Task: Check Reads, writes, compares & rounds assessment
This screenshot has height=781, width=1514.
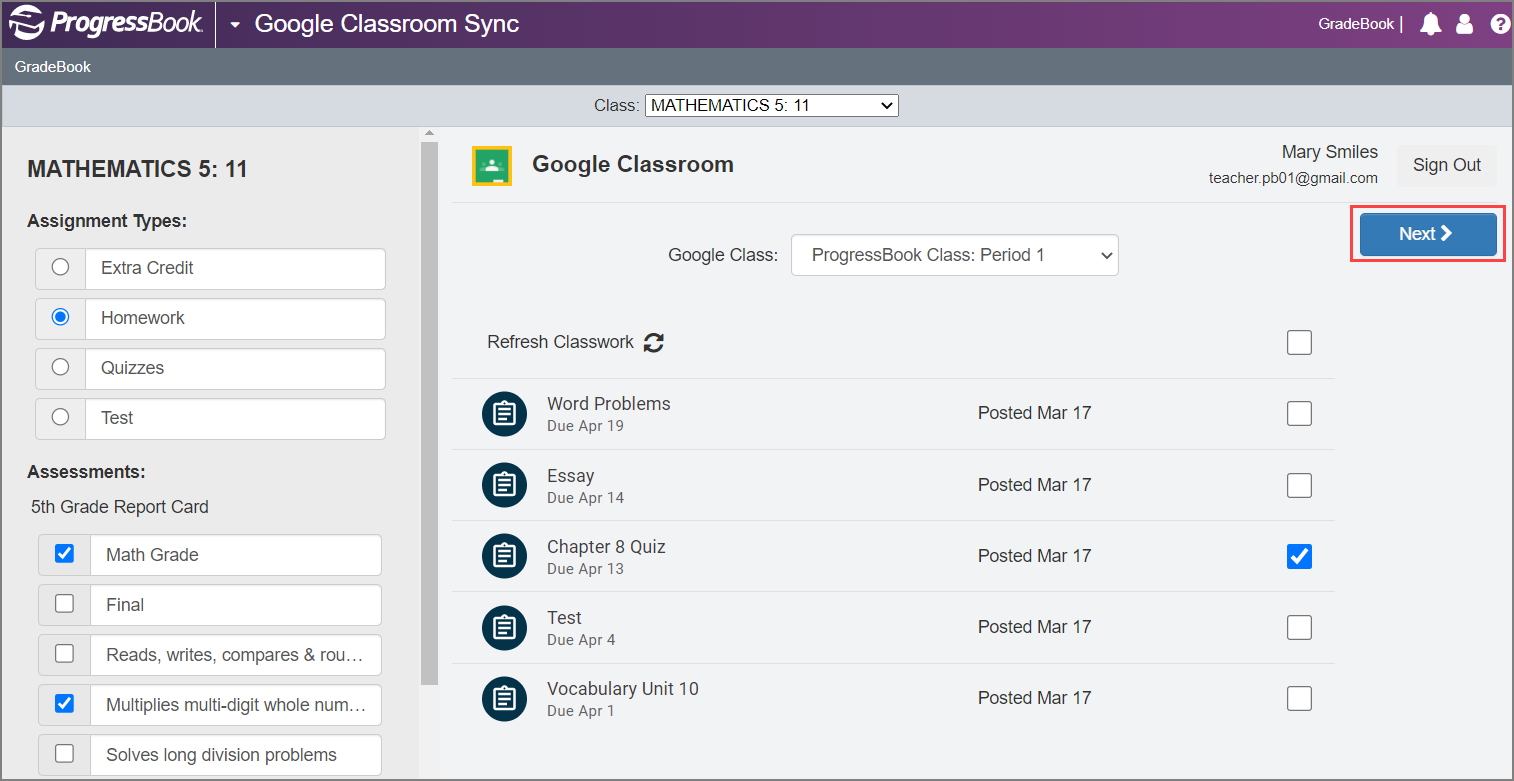Action: (x=64, y=654)
